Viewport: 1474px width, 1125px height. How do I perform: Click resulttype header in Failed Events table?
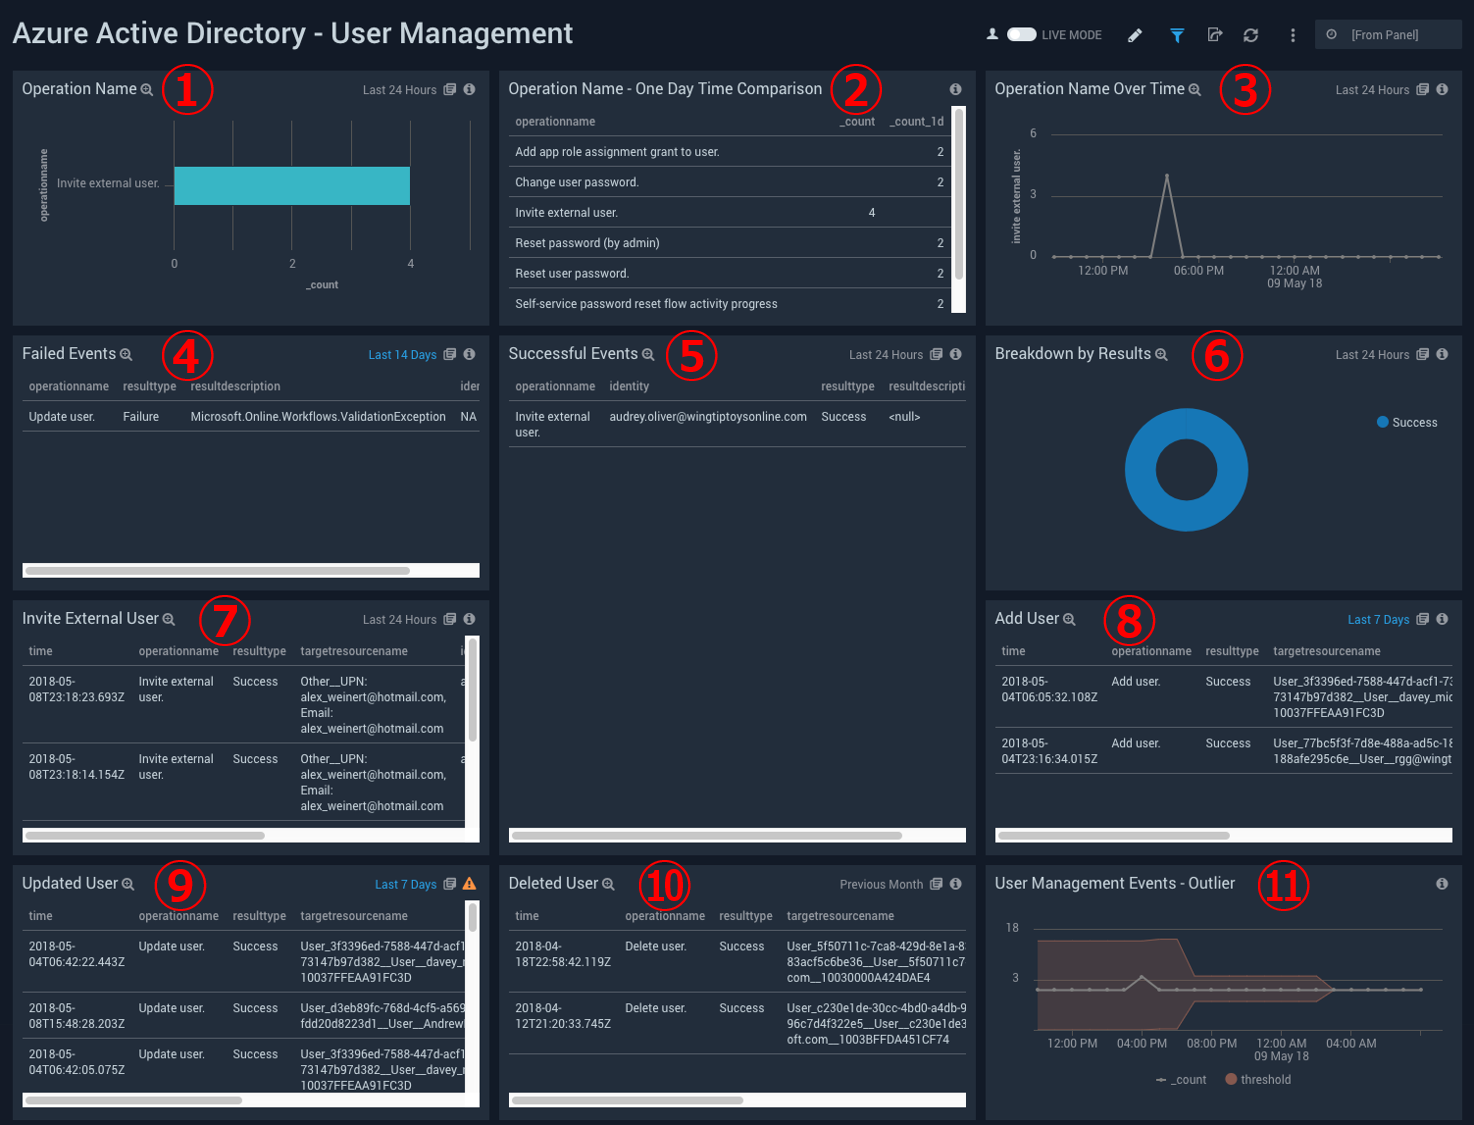(x=149, y=387)
